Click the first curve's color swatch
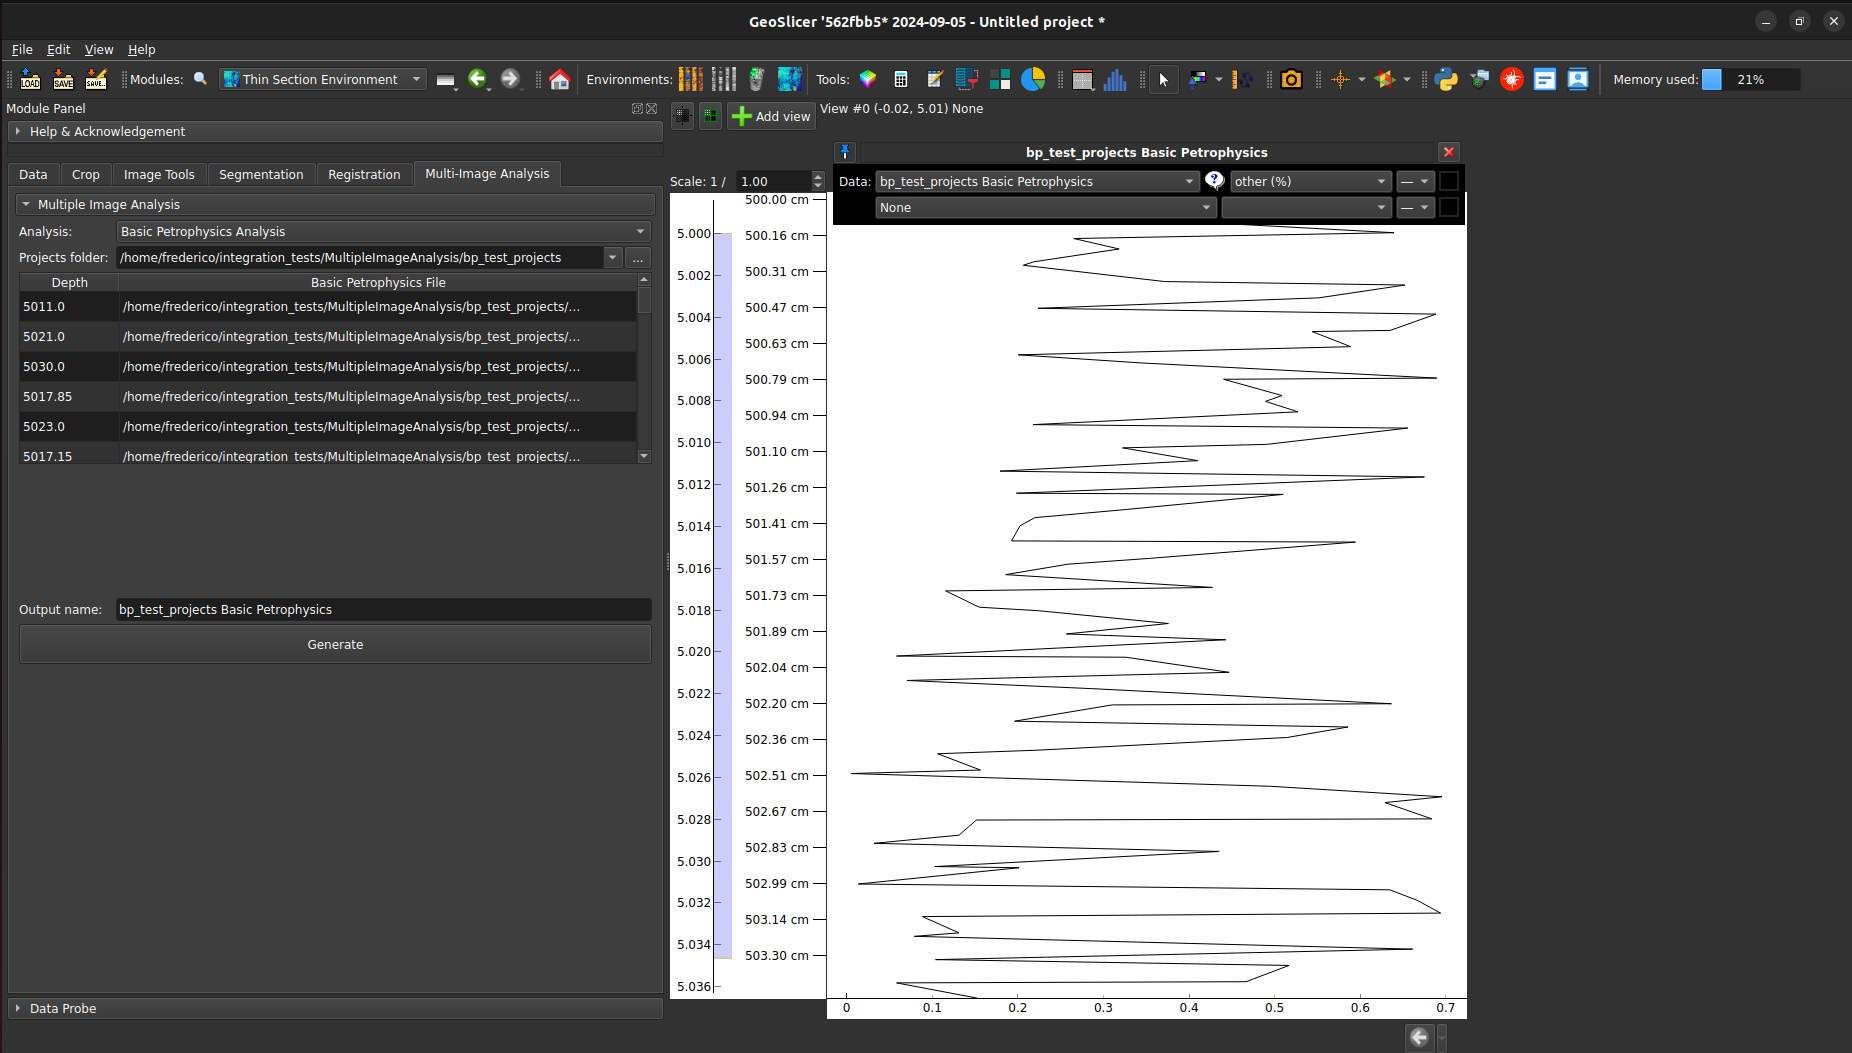Image resolution: width=1852 pixels, height=1053 pixels. click(x=1448, y=182)
